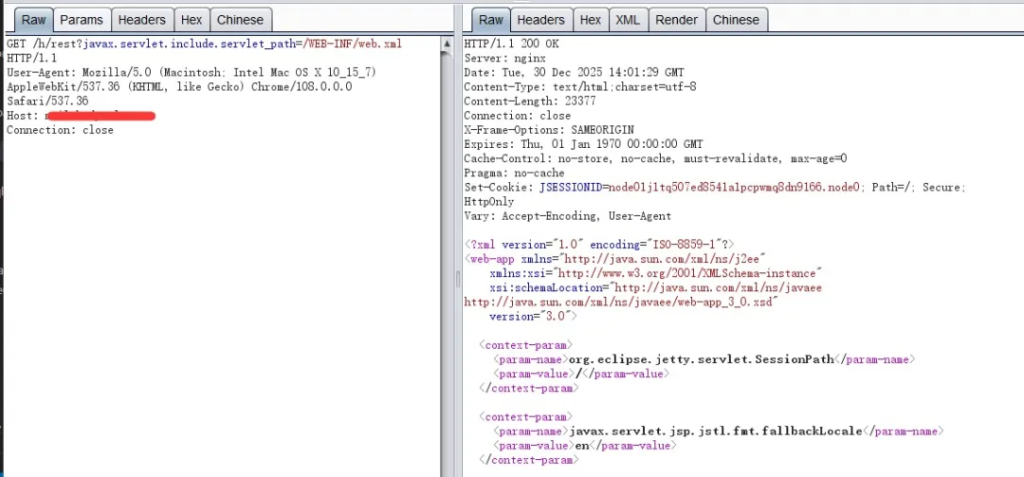Select the request Hex tab
Screen dimensions: 1024x477
click(x=189, y=19)
